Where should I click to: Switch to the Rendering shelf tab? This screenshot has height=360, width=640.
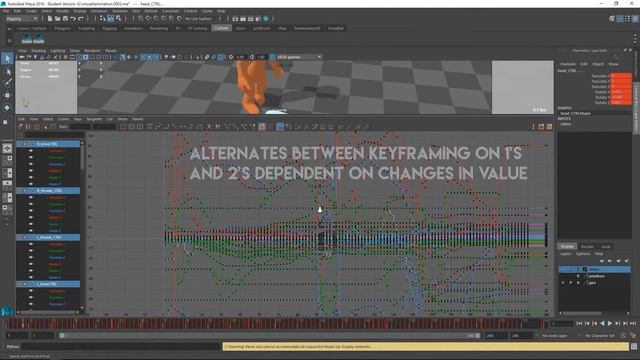point(158,29)
